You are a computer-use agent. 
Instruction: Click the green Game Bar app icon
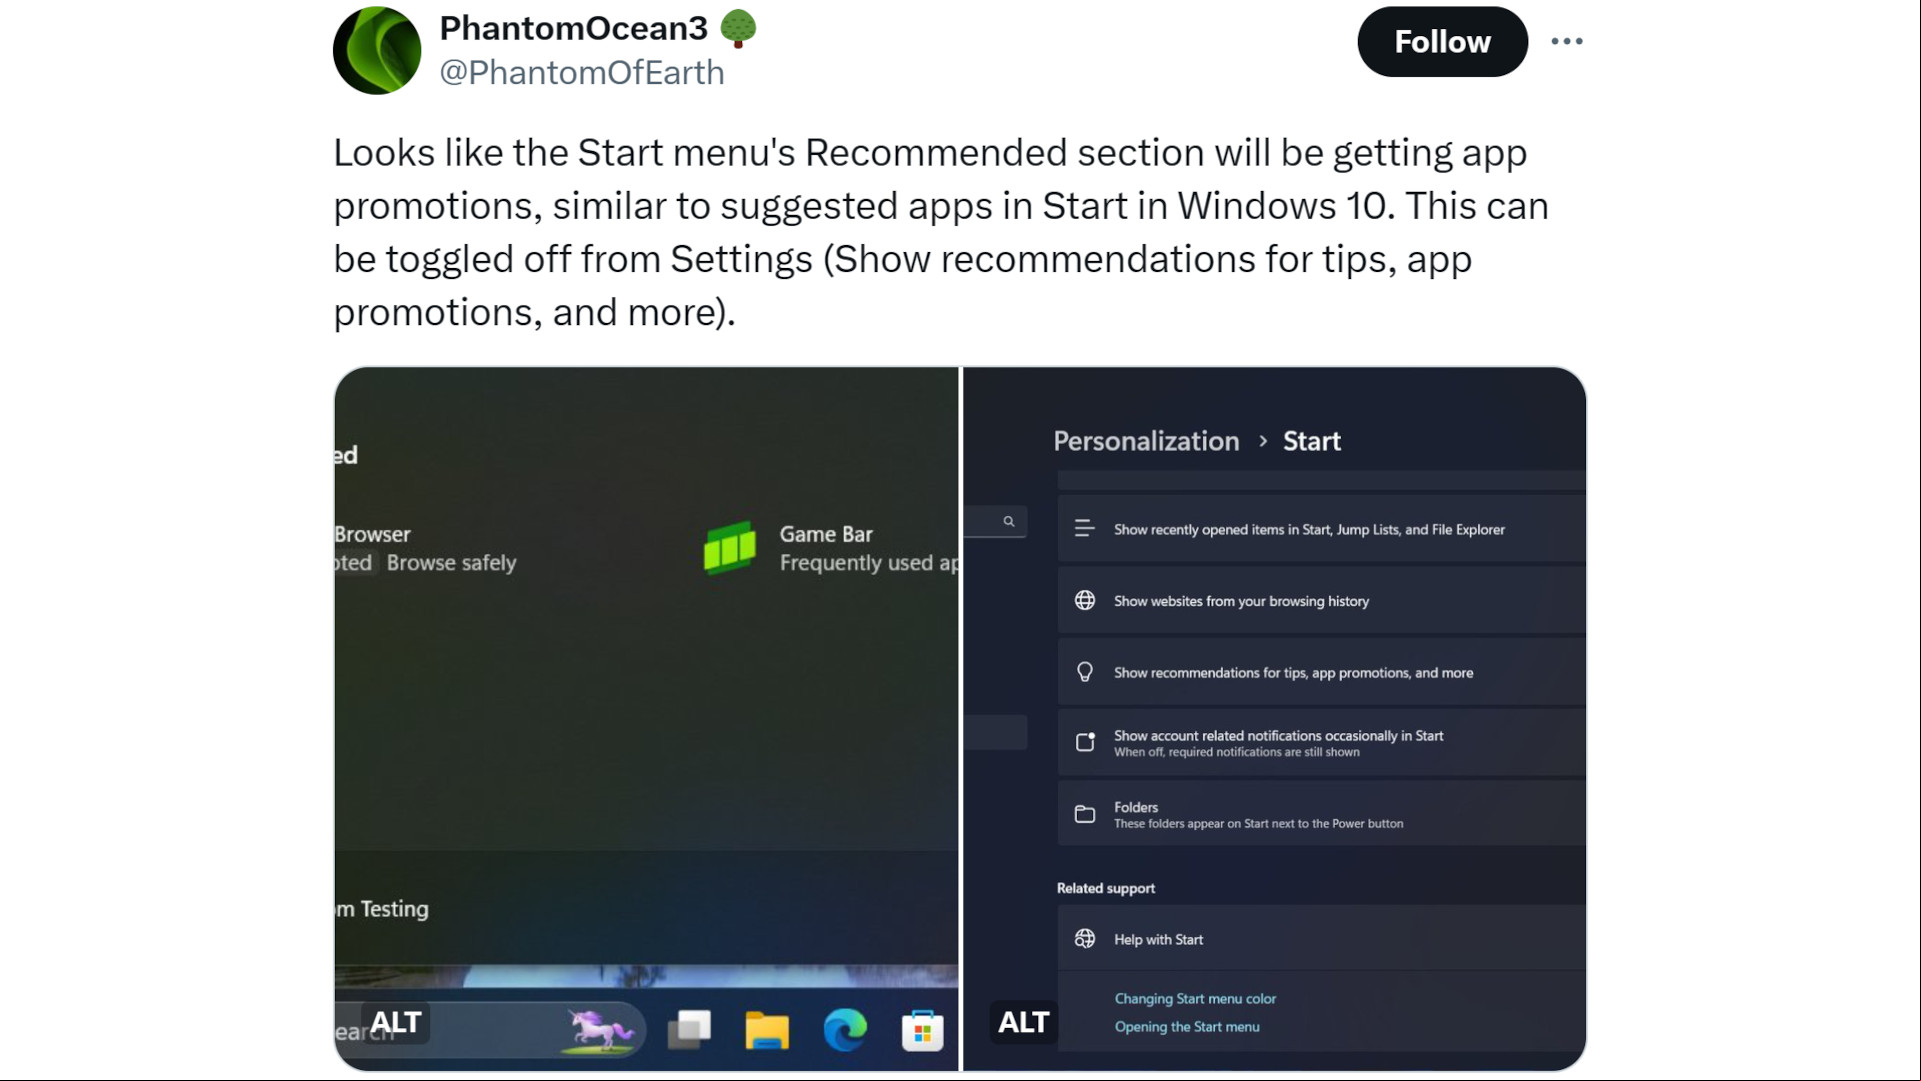pyautogui.click(x=730, y=547)
